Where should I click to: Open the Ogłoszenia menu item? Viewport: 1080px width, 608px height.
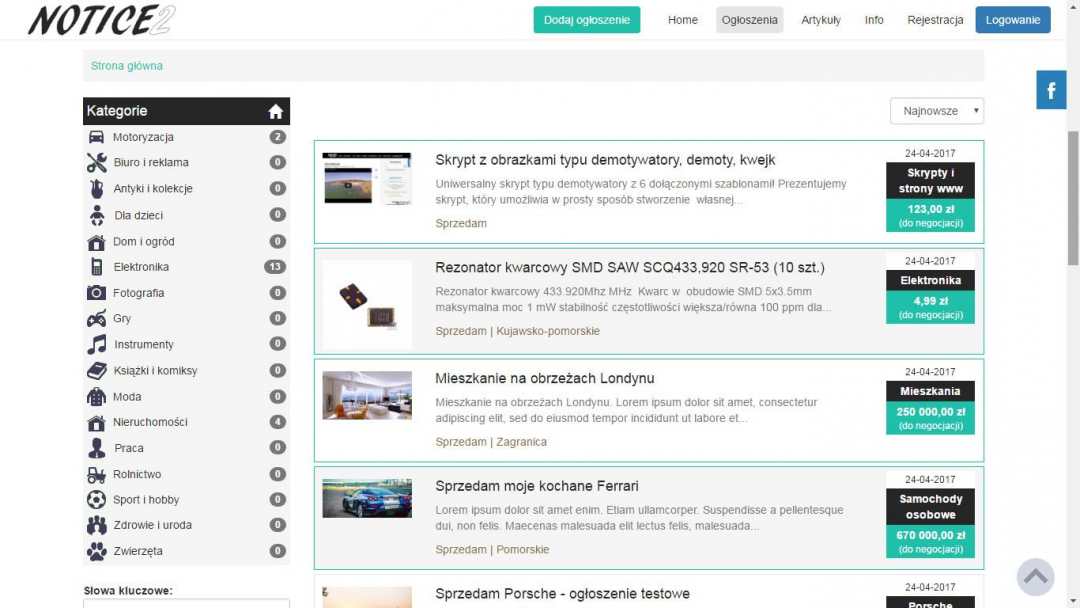(749, 20)
